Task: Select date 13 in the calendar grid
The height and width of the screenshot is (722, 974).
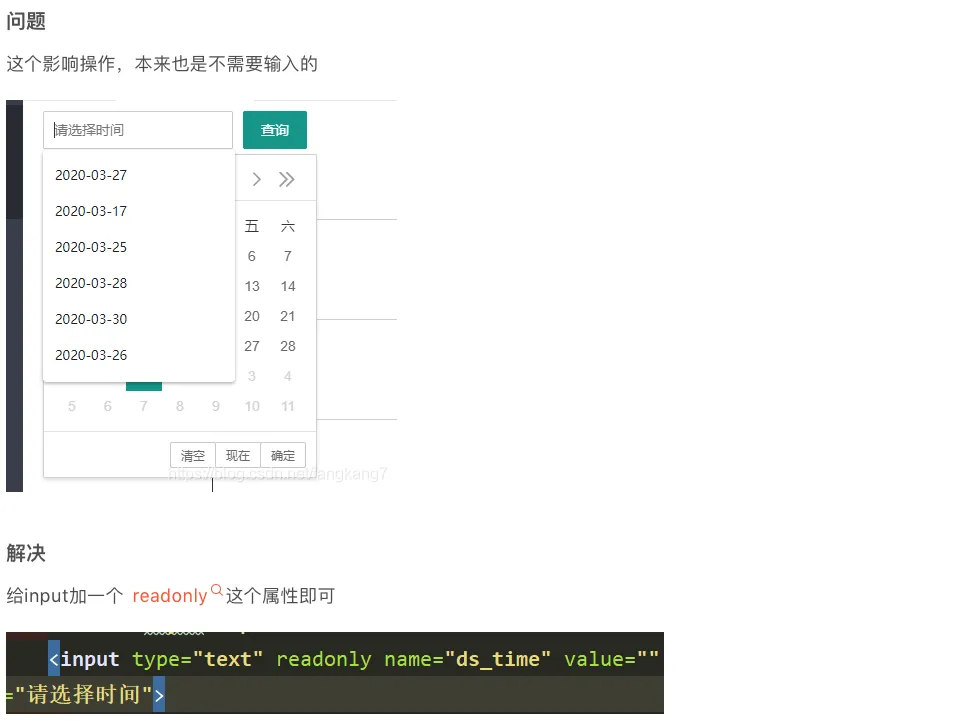Action: [251, 286]
